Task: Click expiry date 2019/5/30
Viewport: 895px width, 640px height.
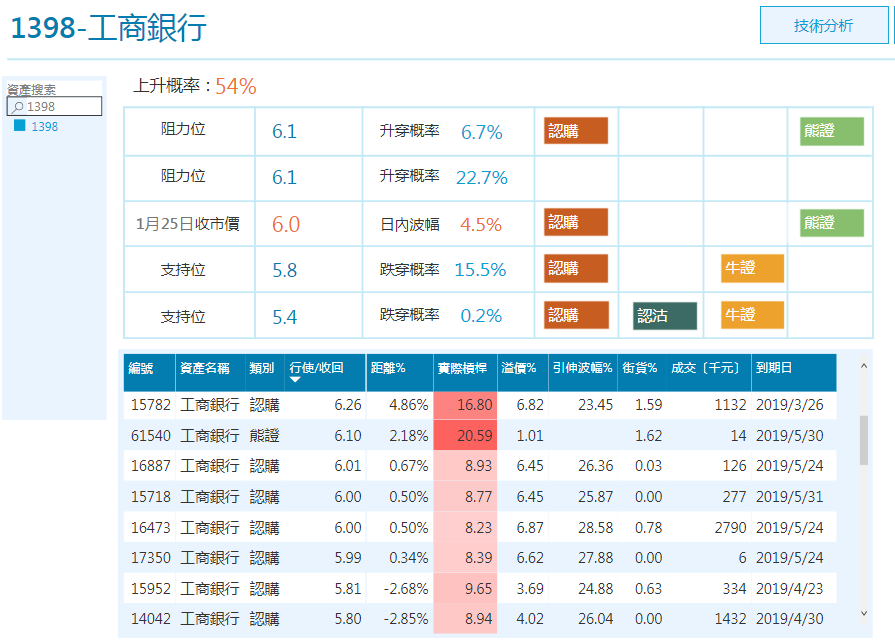Action: (x=789, y=436)
